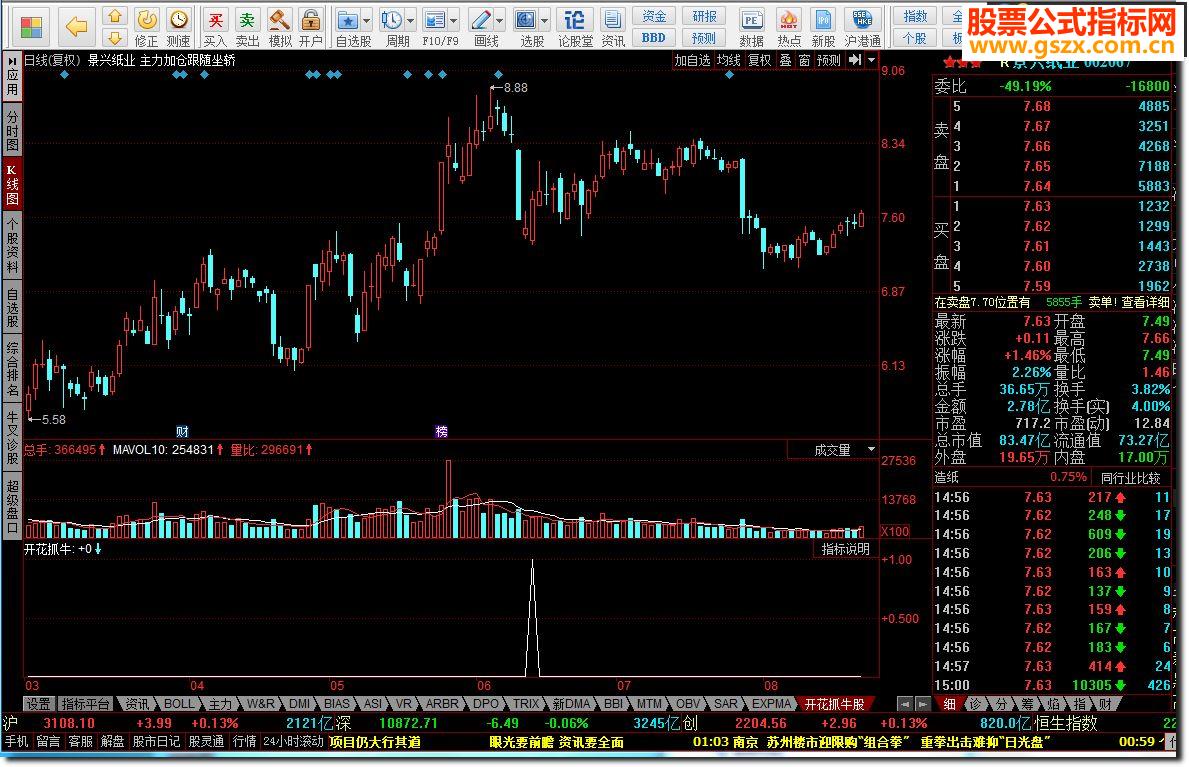This screenshot has width=1189, height=767.
Task: Open the 测速 speed test clock
Action: click(x=178, y=27)
